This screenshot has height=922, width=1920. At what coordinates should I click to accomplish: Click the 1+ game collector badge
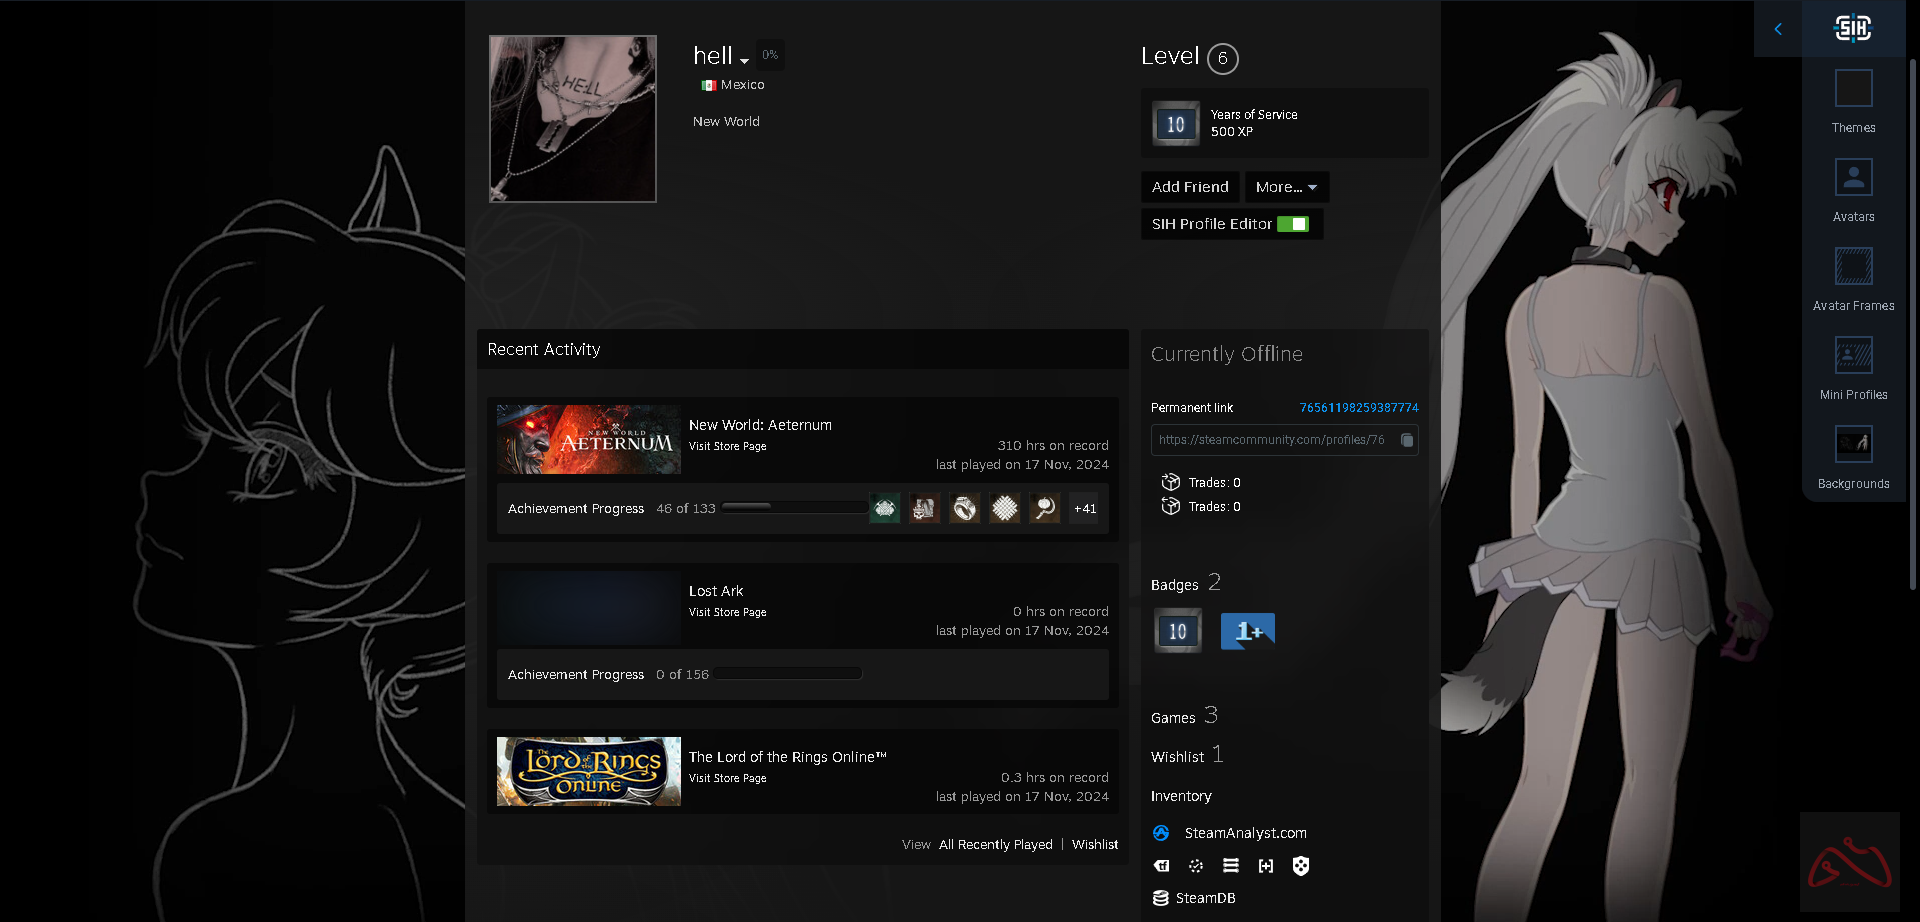pyautogui.click(x=1247, y=631)
